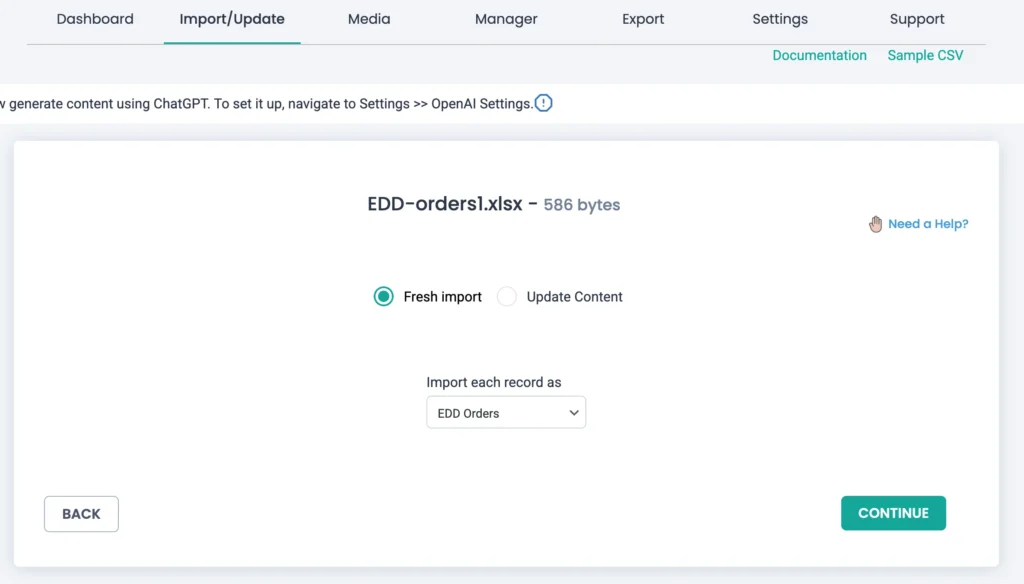Image resolution: width=1024 pixels, height=584 pixels.
Task: Open the Media tab
Action: tap(368, 18)
